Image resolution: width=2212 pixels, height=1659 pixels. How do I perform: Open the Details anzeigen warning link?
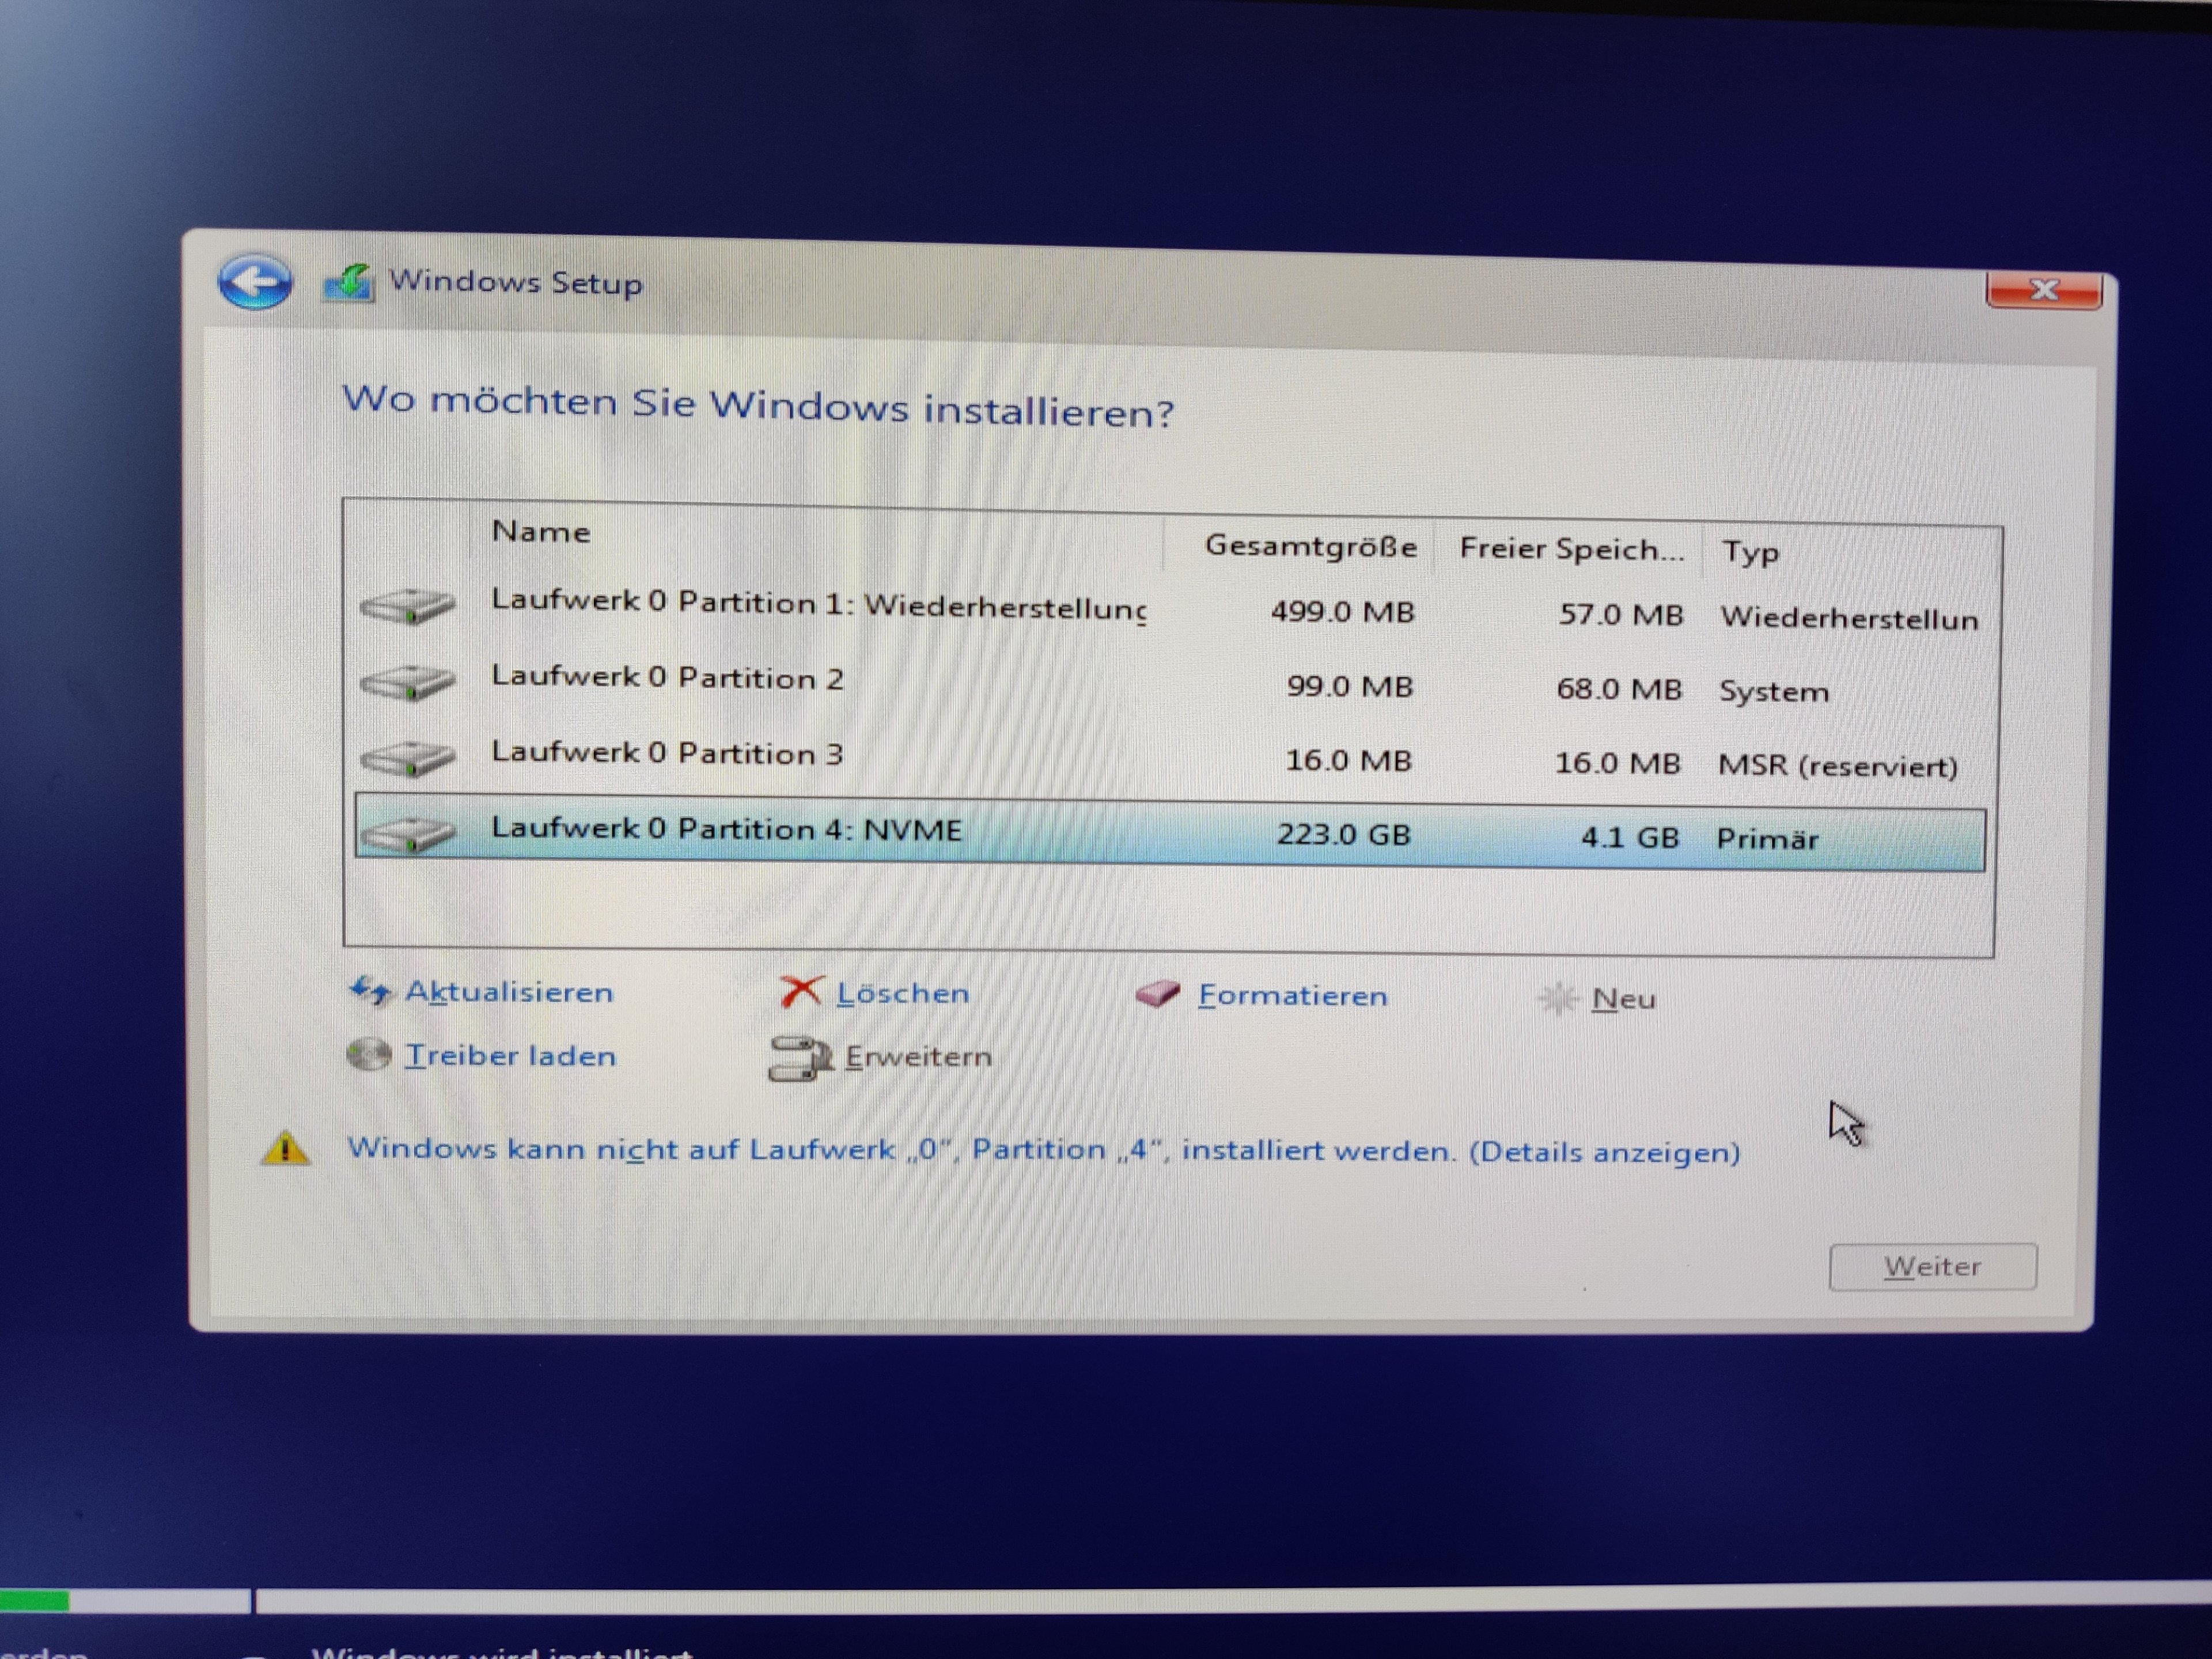tap(1604, 1152)
